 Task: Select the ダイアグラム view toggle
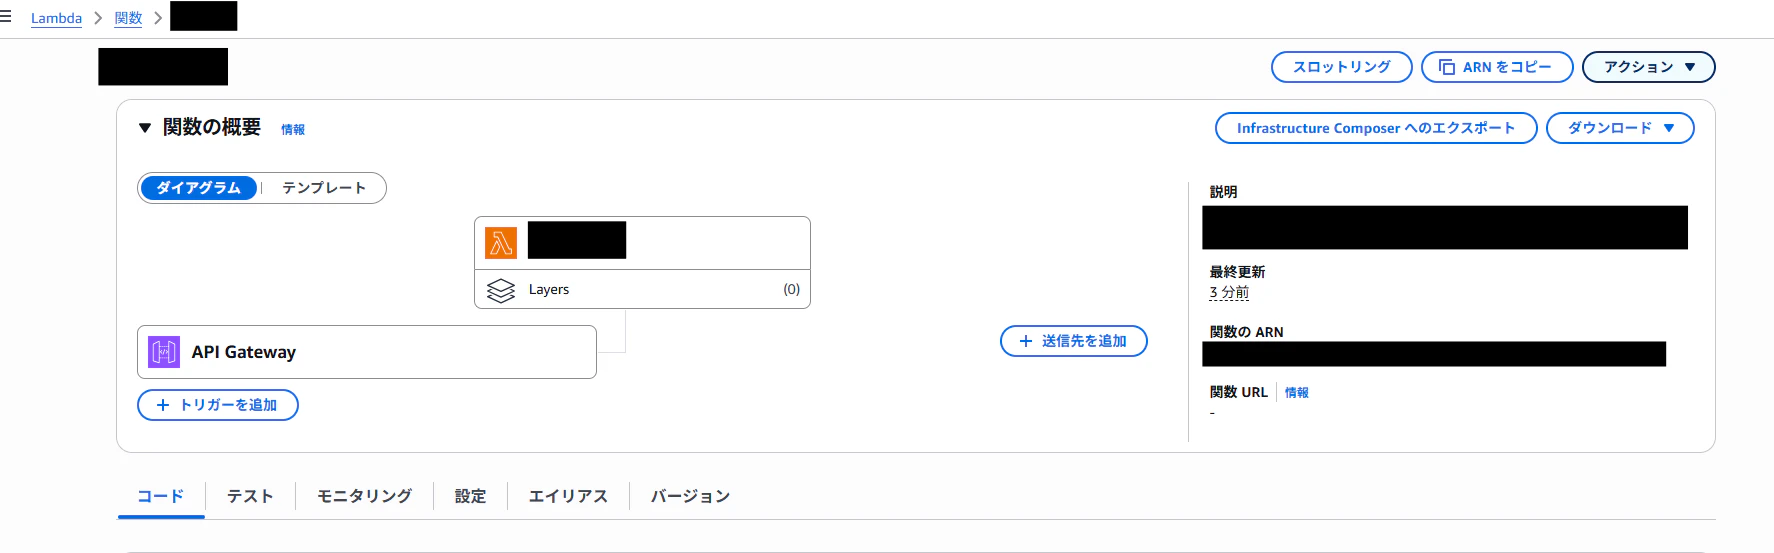199,188
